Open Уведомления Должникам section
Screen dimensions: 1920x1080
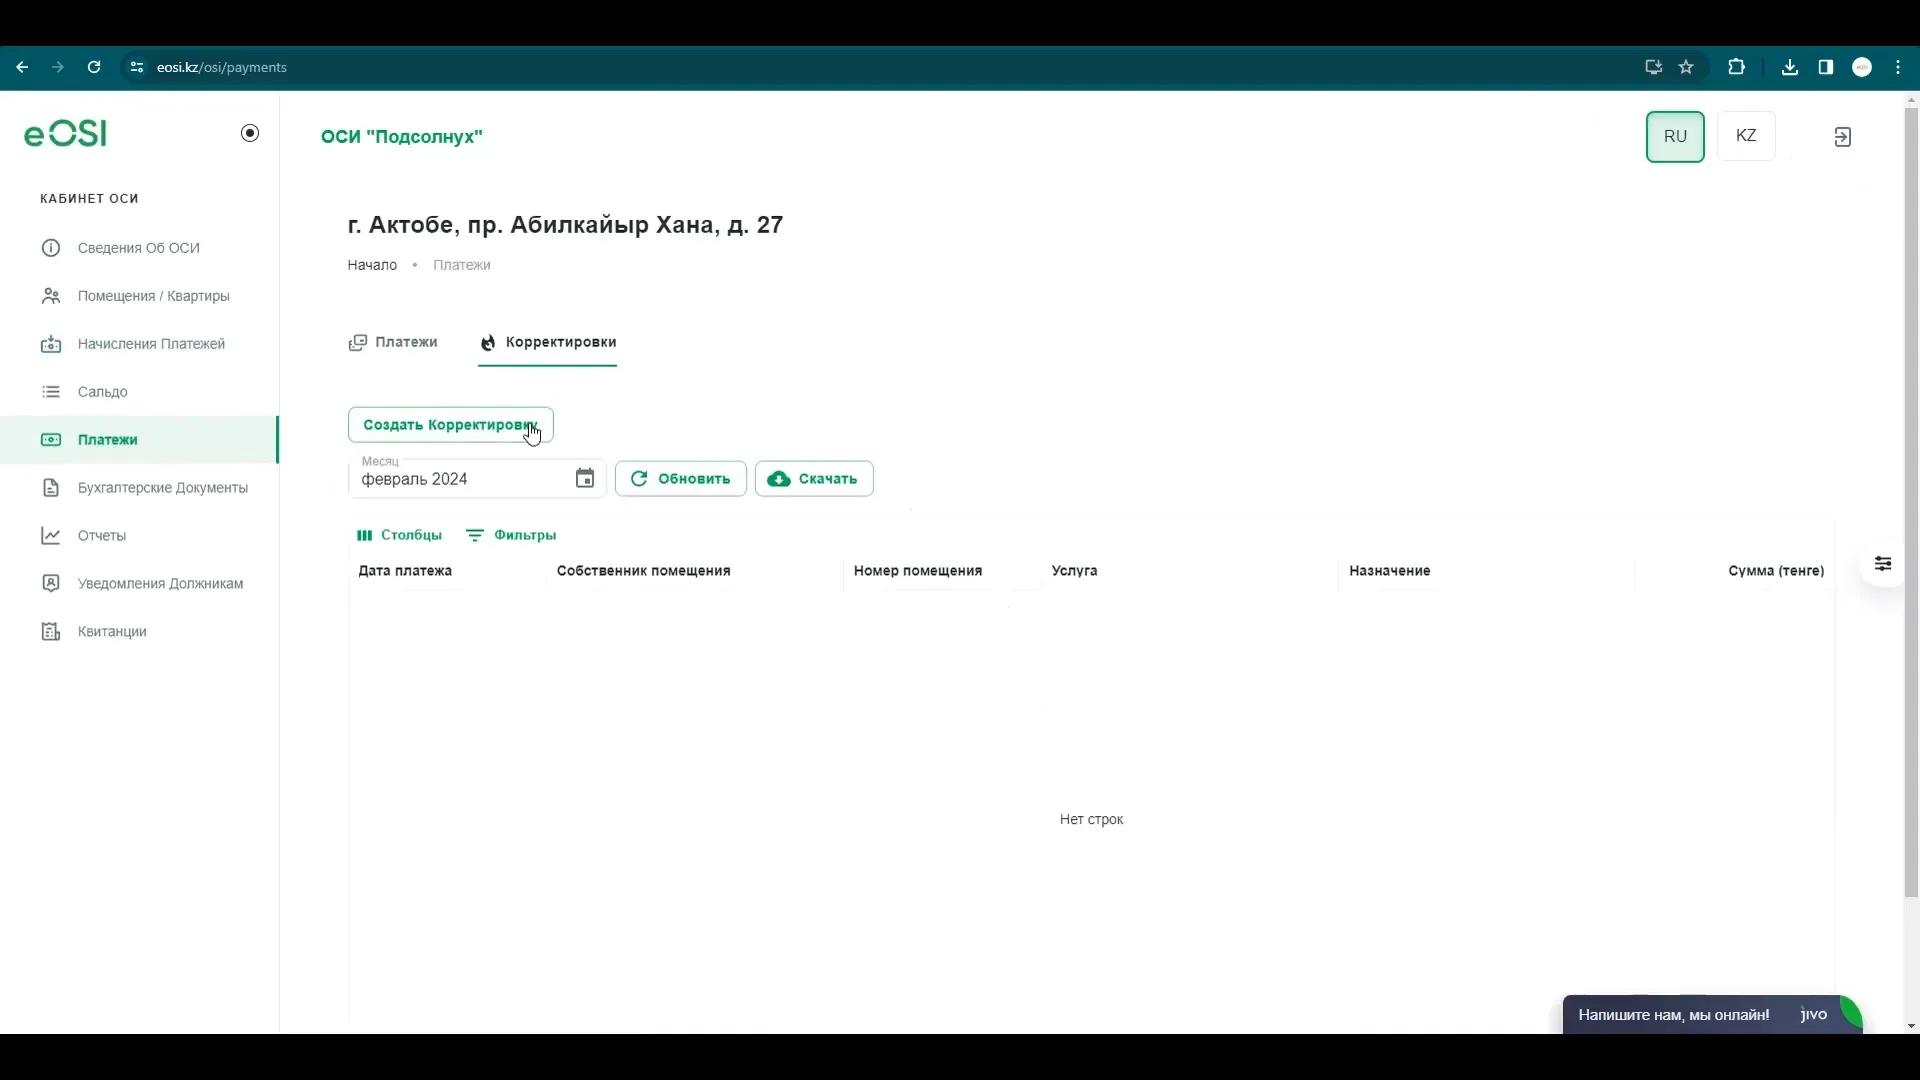click(139, 584)
